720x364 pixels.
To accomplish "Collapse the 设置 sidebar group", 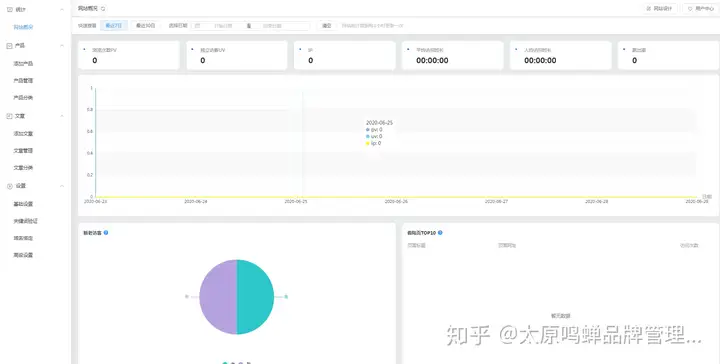I will point(62,186).
